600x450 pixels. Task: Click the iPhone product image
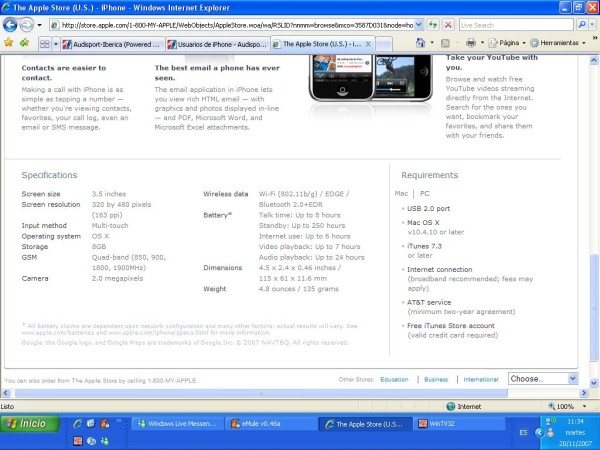click(370, 78)
